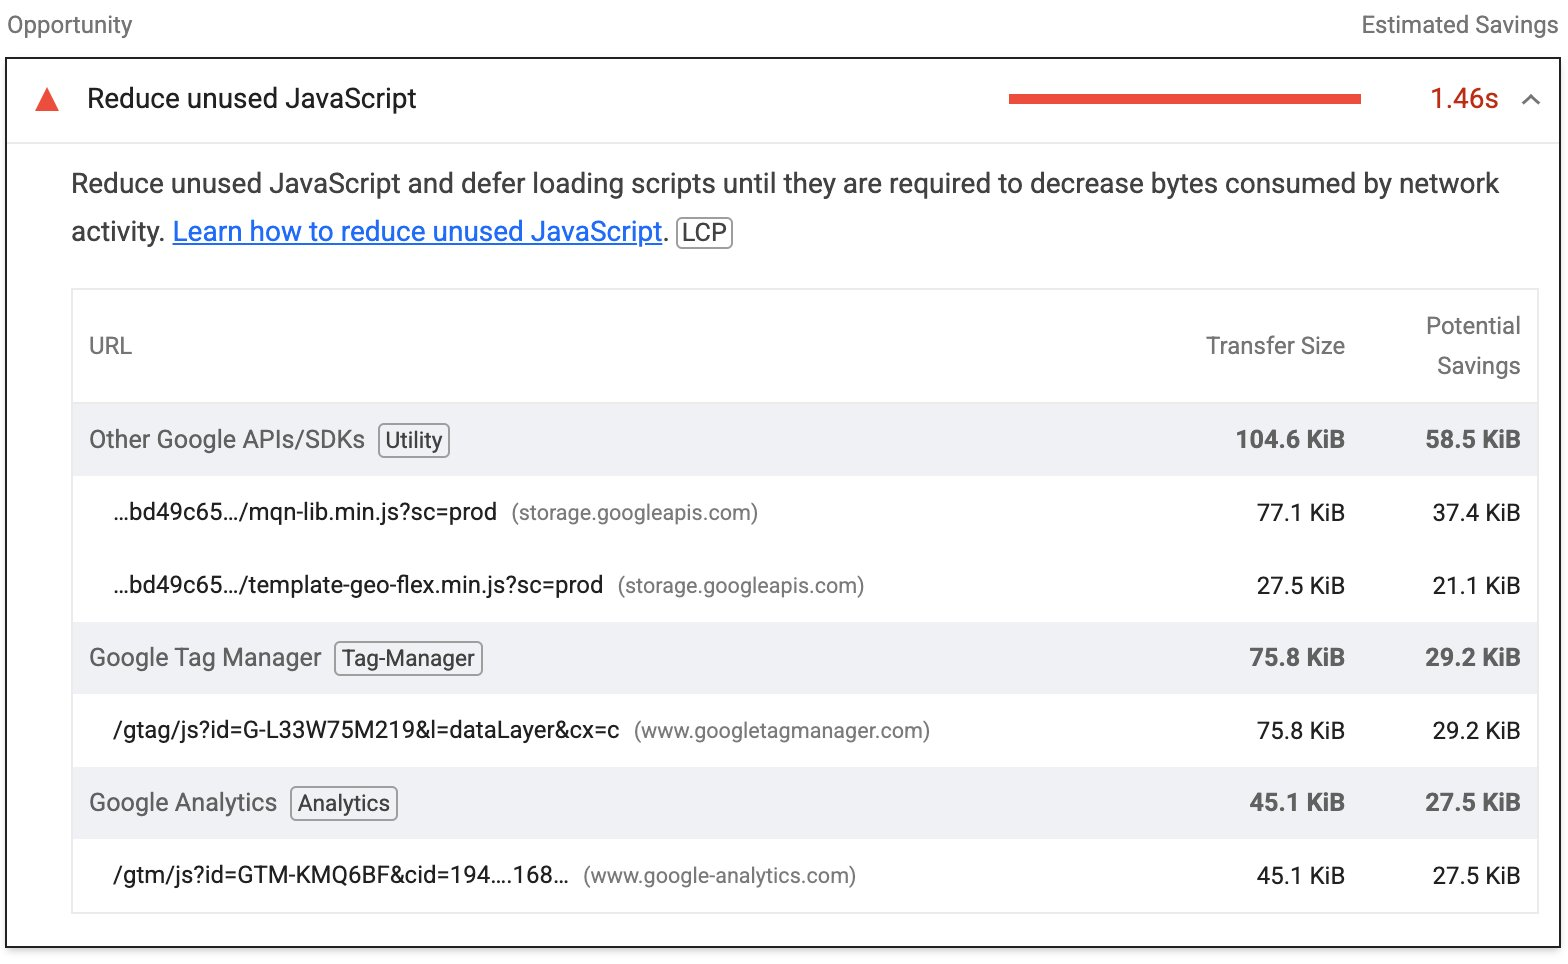1568x964 pixels.
Task: Open the gtm/js GTM-KMQ6BF URL
Action: 340,876
